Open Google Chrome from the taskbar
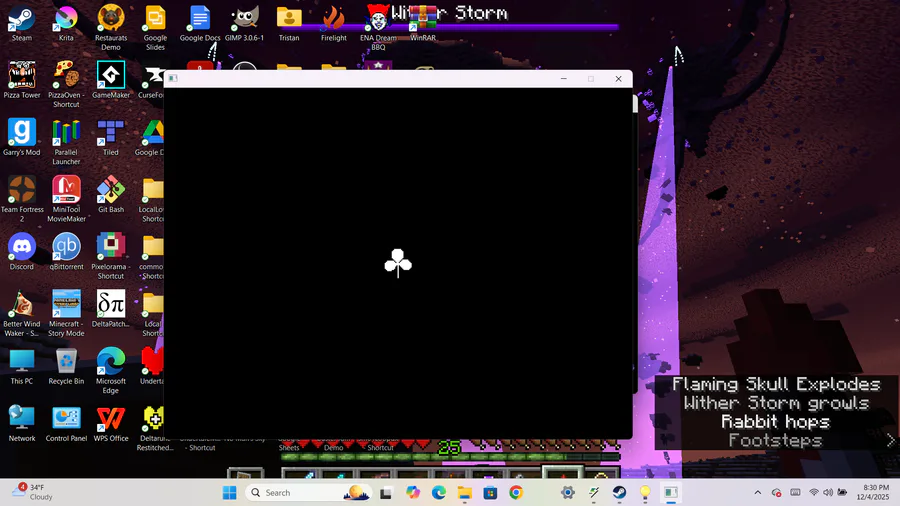900x506 pixels. click(x=516, y=492)
